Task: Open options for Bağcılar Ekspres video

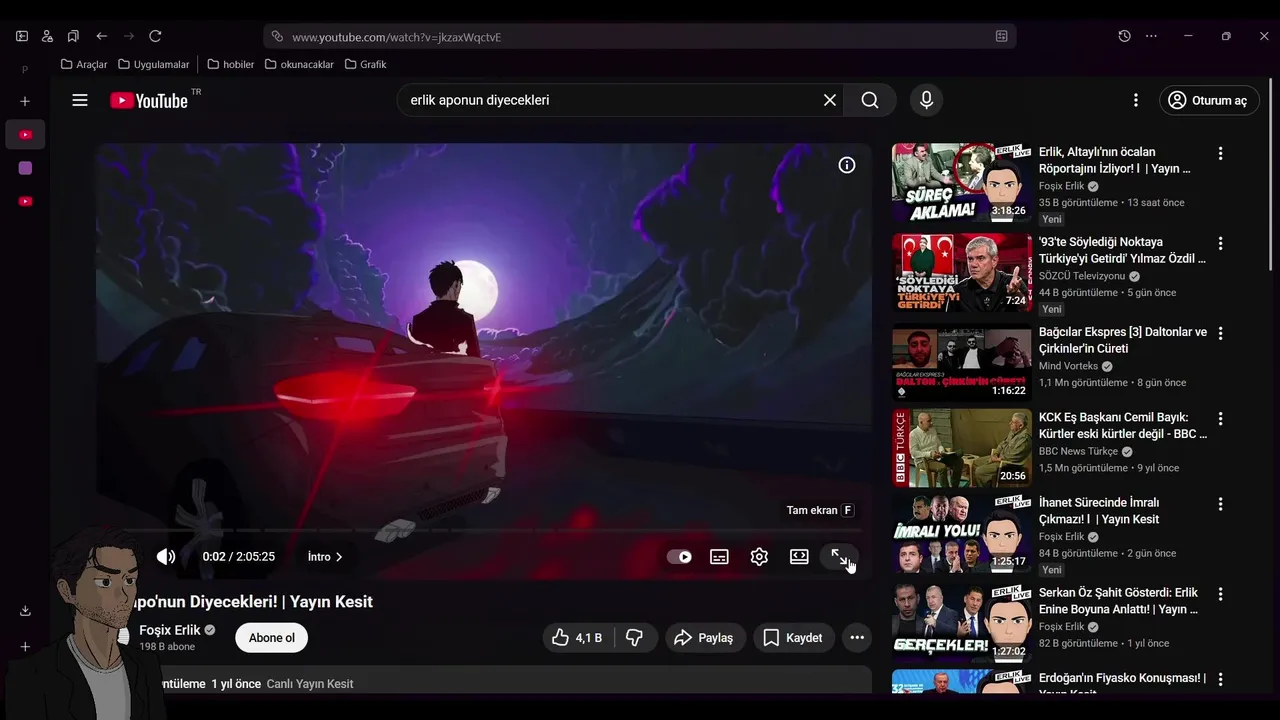Action: click(1220, 333)
